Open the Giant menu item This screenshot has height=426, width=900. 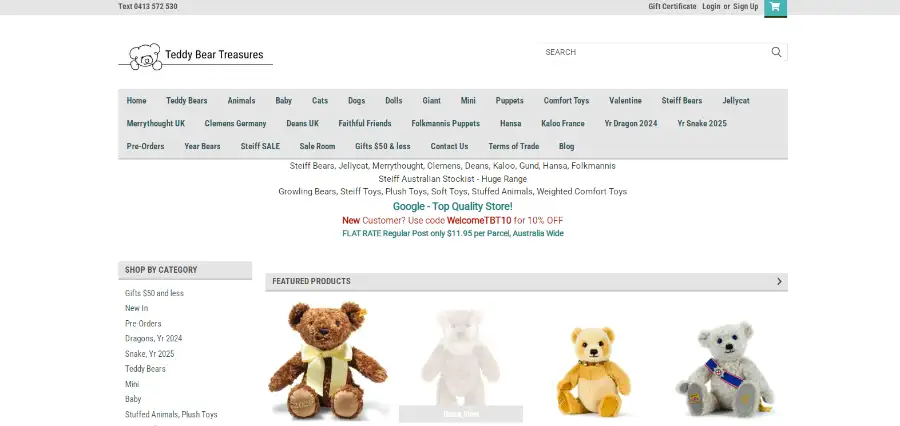click(432, 100)
